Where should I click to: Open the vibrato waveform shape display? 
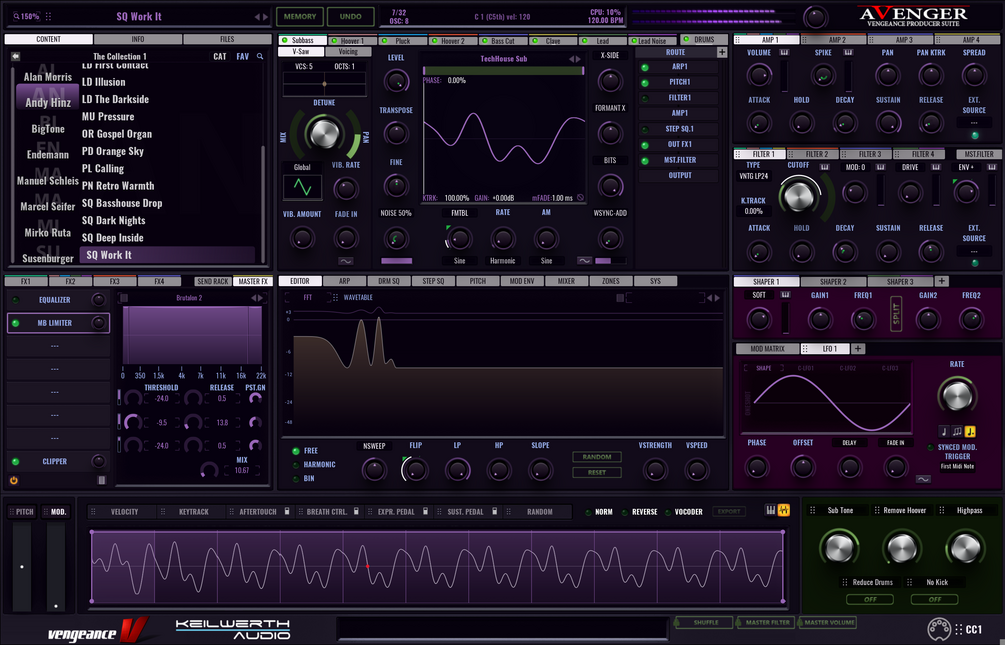pos(302,187)
